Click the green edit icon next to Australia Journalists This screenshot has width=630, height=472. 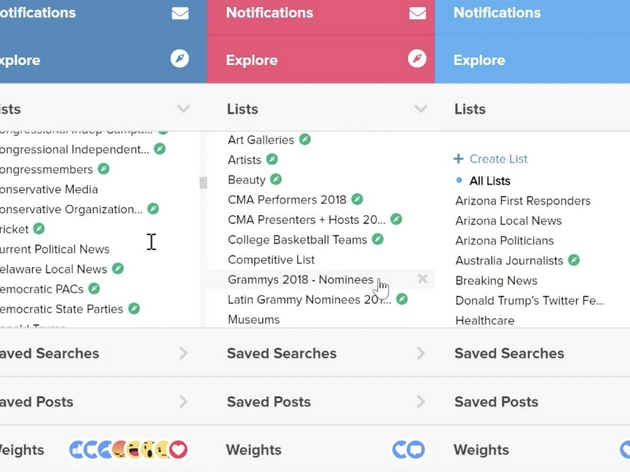574,260
